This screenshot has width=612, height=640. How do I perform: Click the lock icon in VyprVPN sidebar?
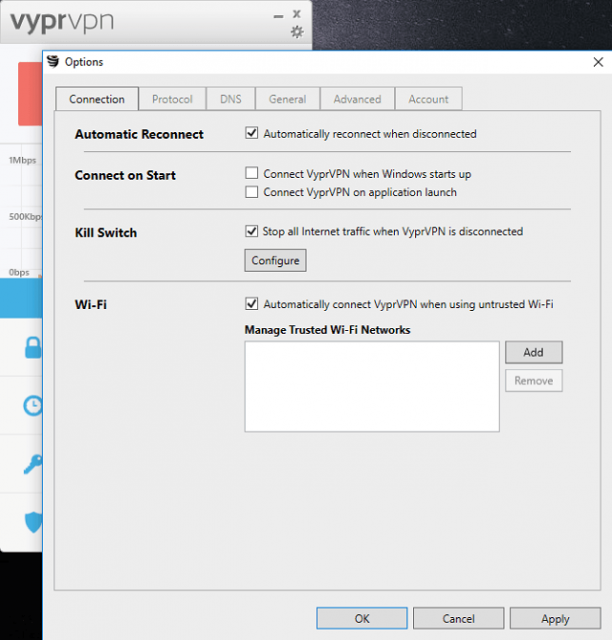[33, 348]
